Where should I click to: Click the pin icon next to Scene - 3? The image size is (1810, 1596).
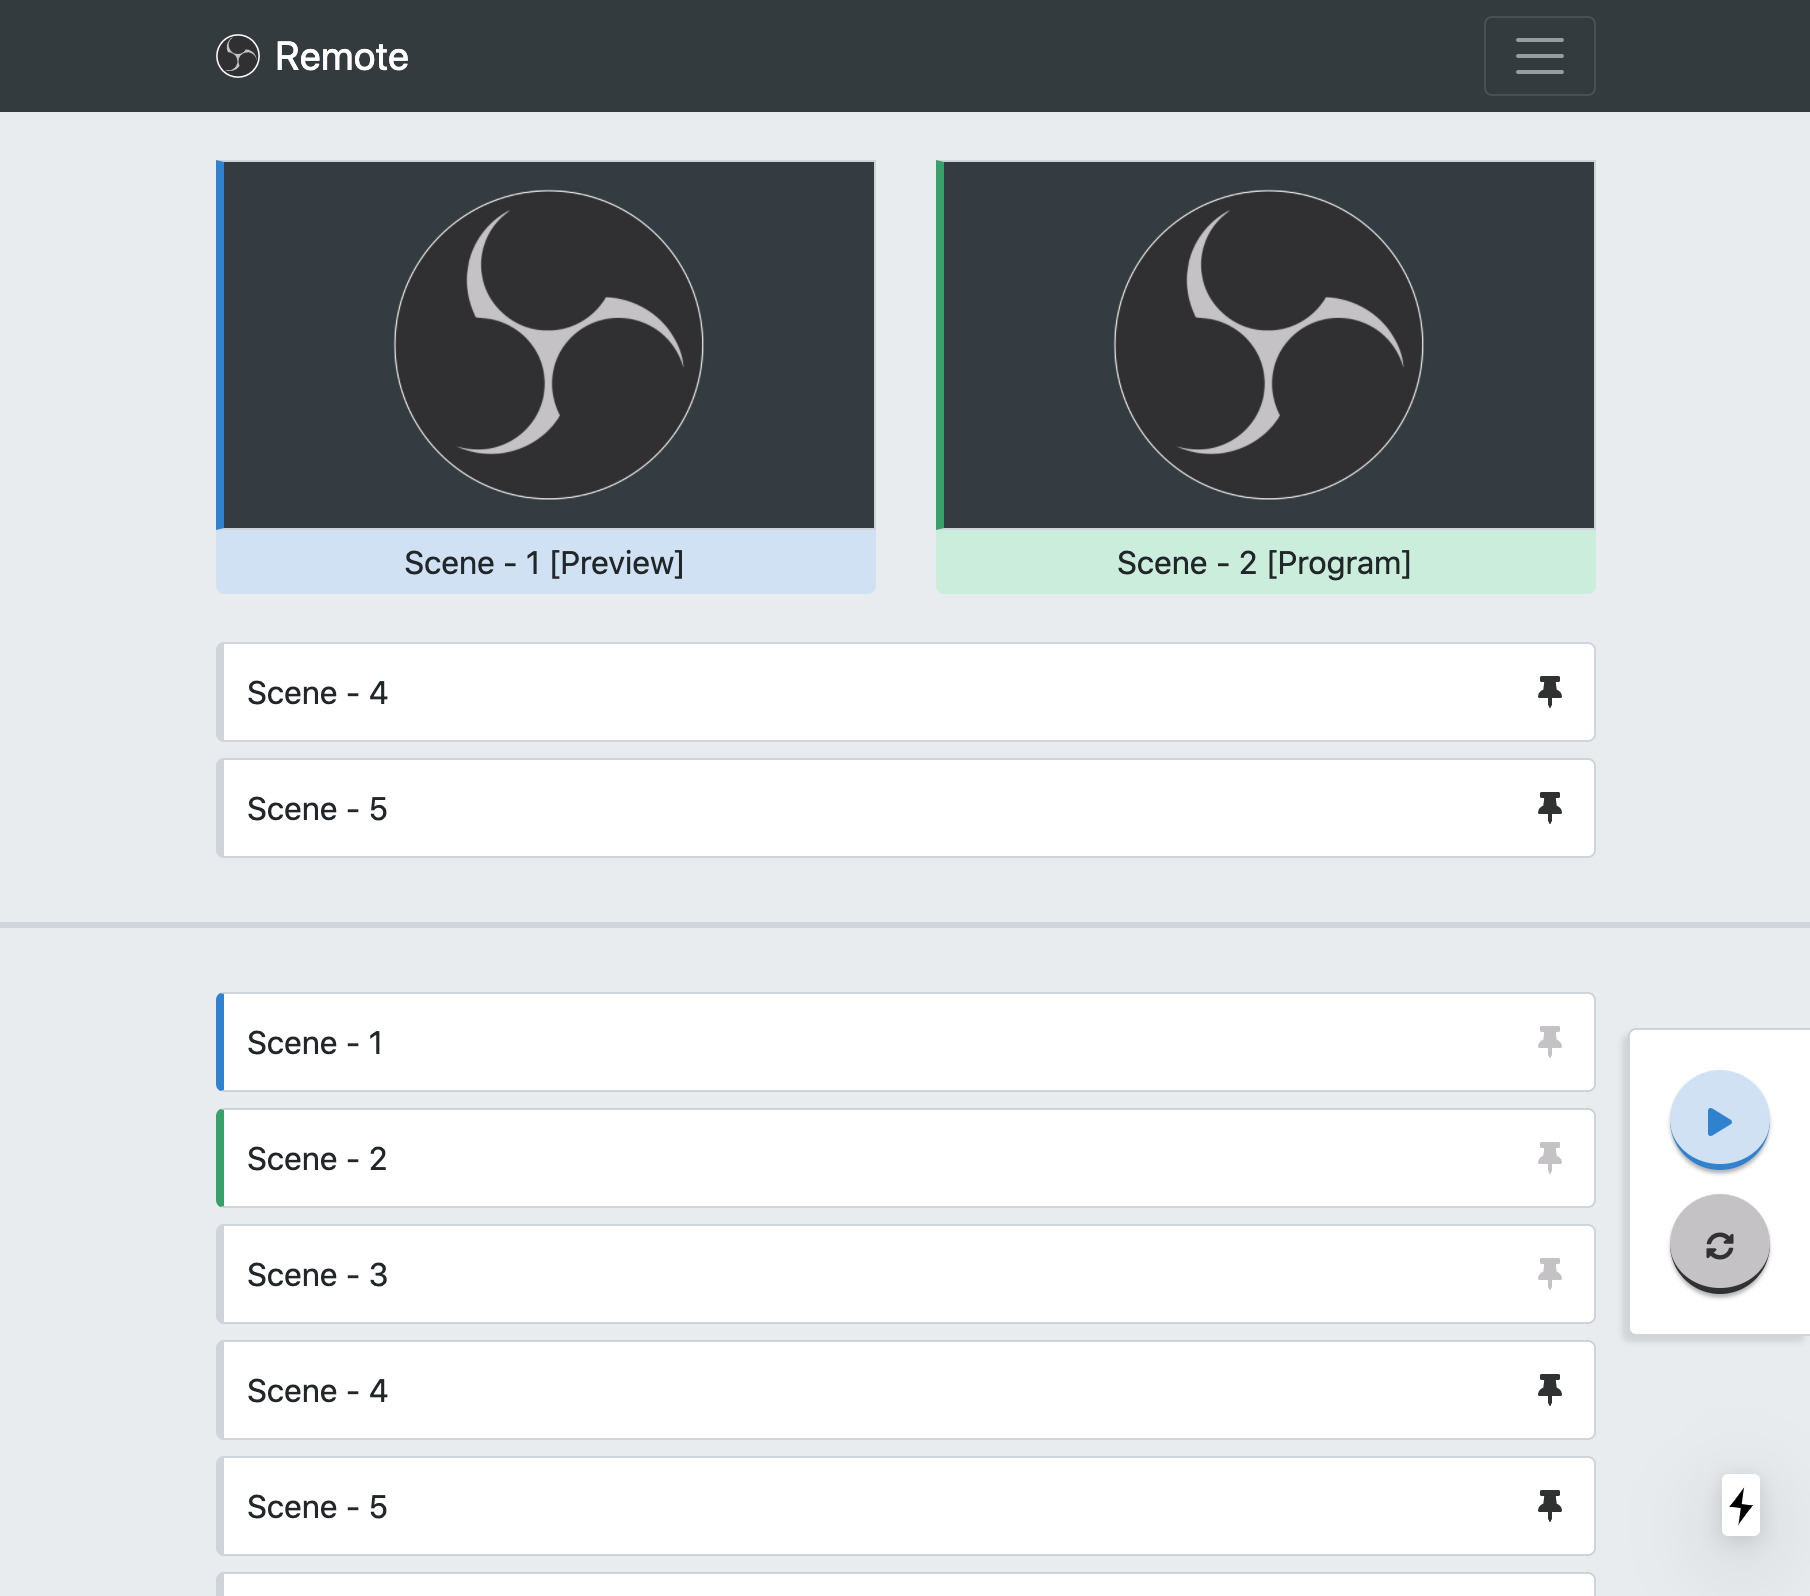point(1551,1274)
